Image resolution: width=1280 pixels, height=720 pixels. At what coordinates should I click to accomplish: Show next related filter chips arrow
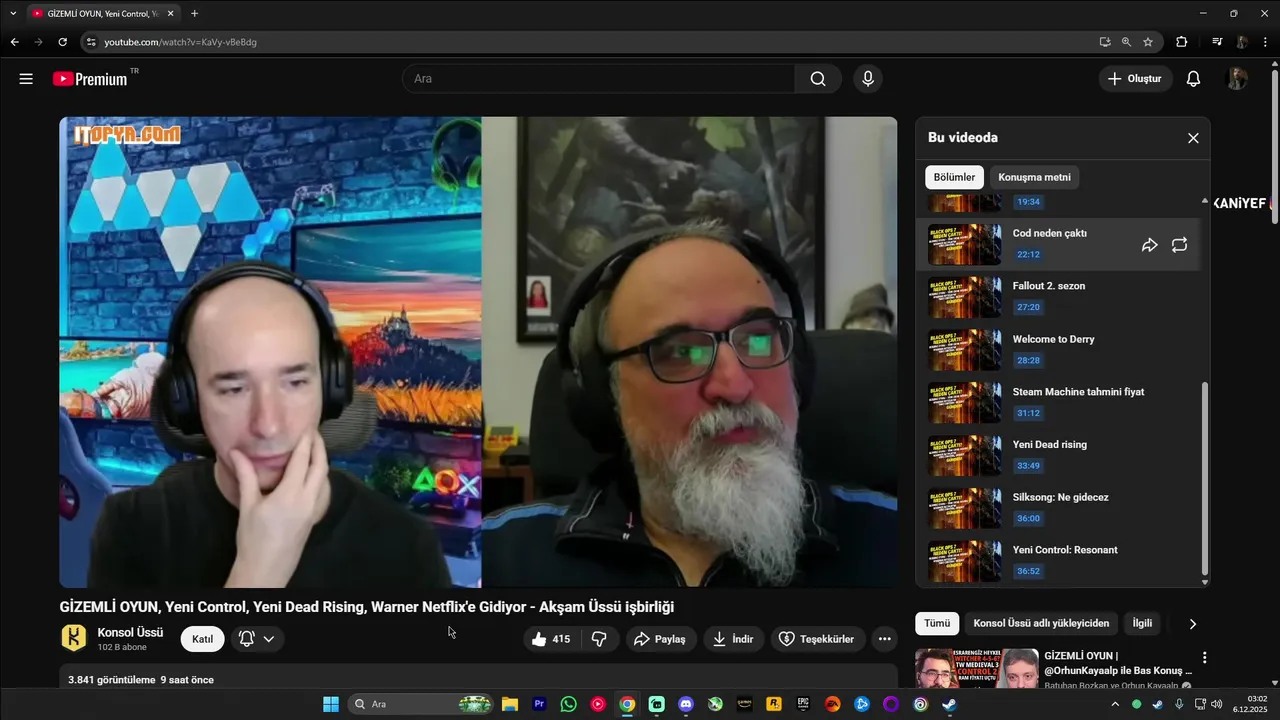tap(1192, 624)
